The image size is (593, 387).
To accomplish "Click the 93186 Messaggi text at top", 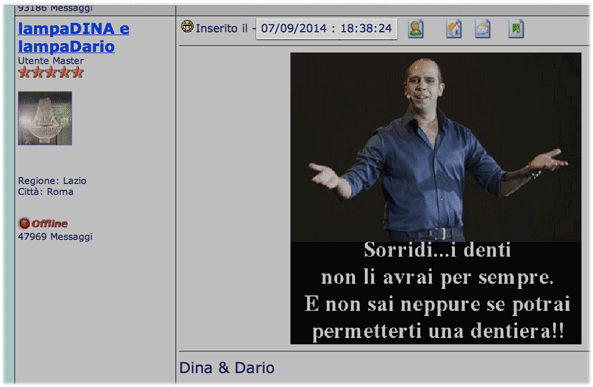I will coord(55,8).
